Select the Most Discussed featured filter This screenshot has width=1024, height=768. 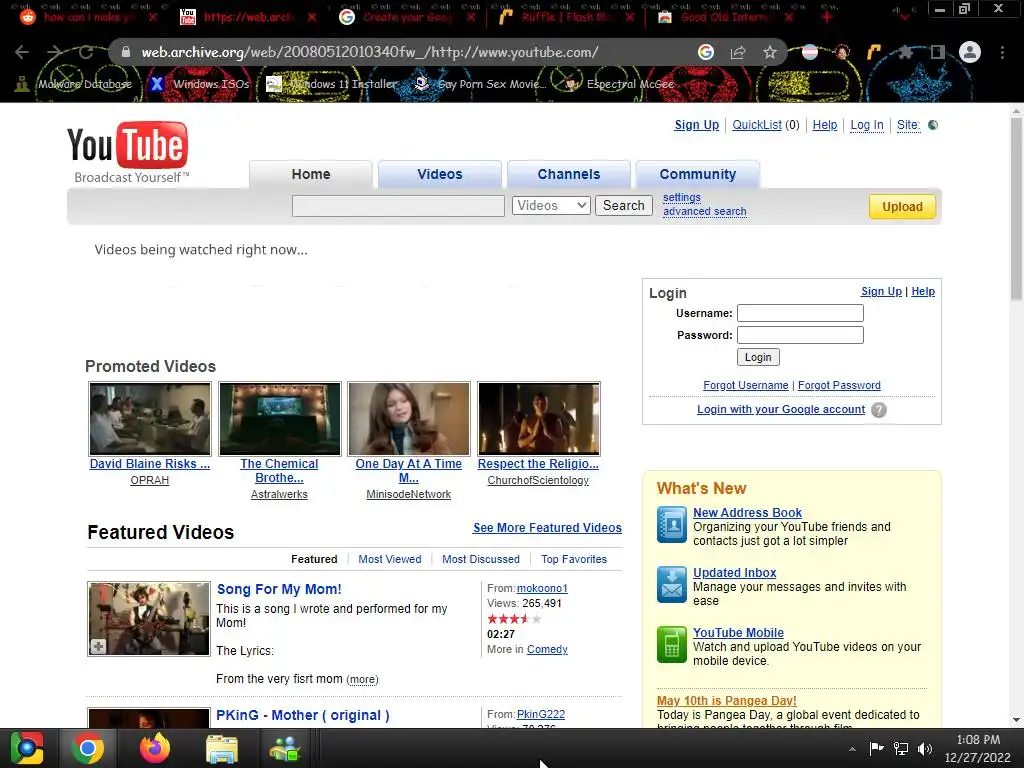click(481, 559)
